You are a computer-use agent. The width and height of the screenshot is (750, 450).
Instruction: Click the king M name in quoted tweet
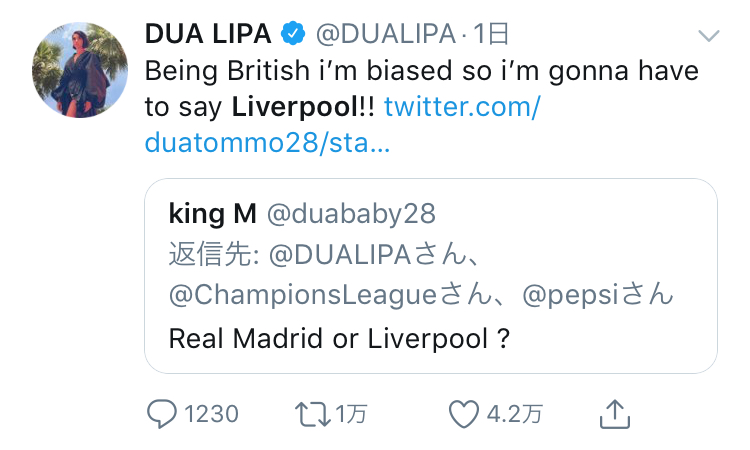coord(213,214)
